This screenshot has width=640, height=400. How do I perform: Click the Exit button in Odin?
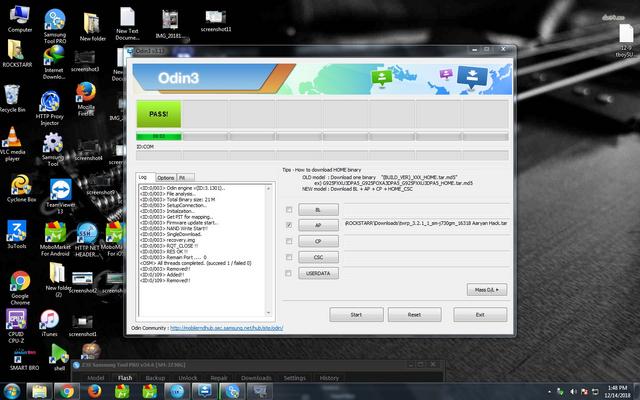coord(480,315)
